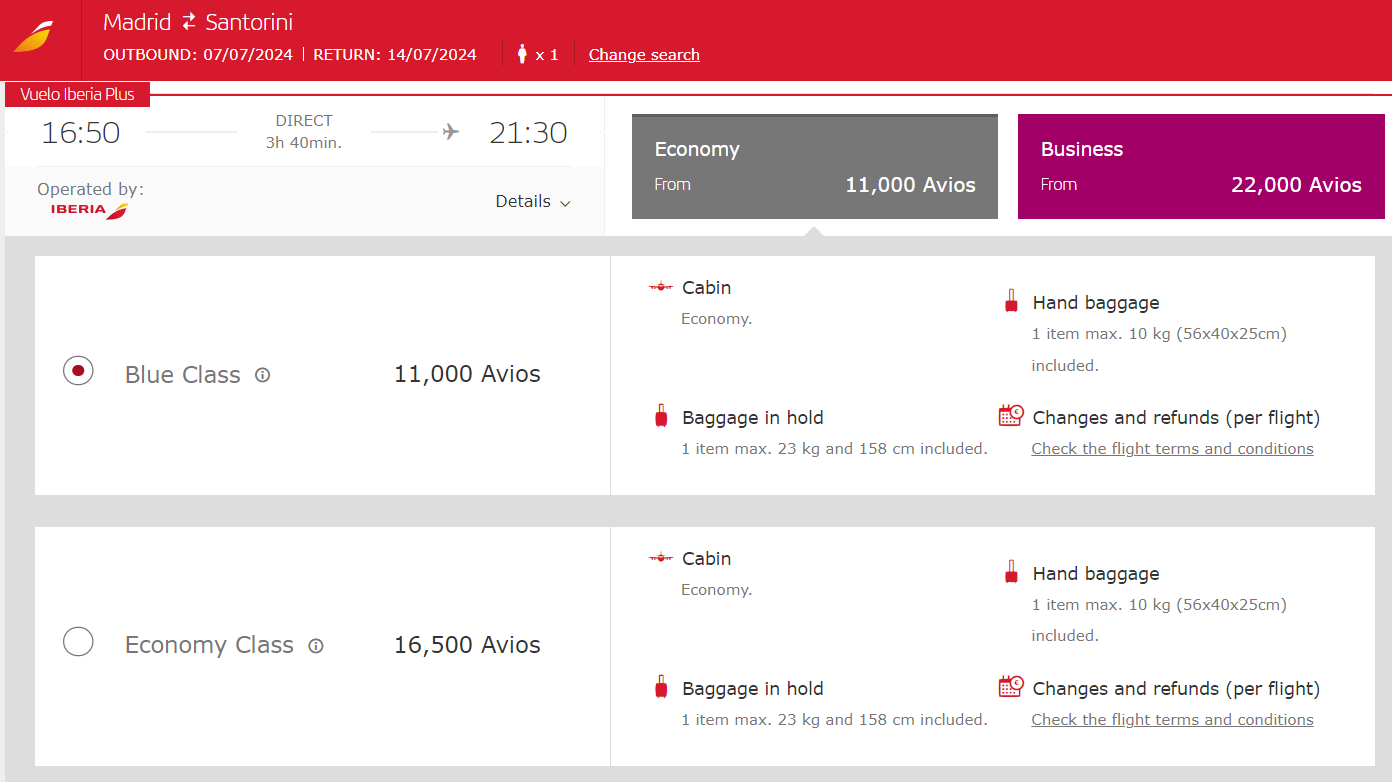Switch to the Economy fare tab
The image size is (1392, 782).
tap(814, 166)
